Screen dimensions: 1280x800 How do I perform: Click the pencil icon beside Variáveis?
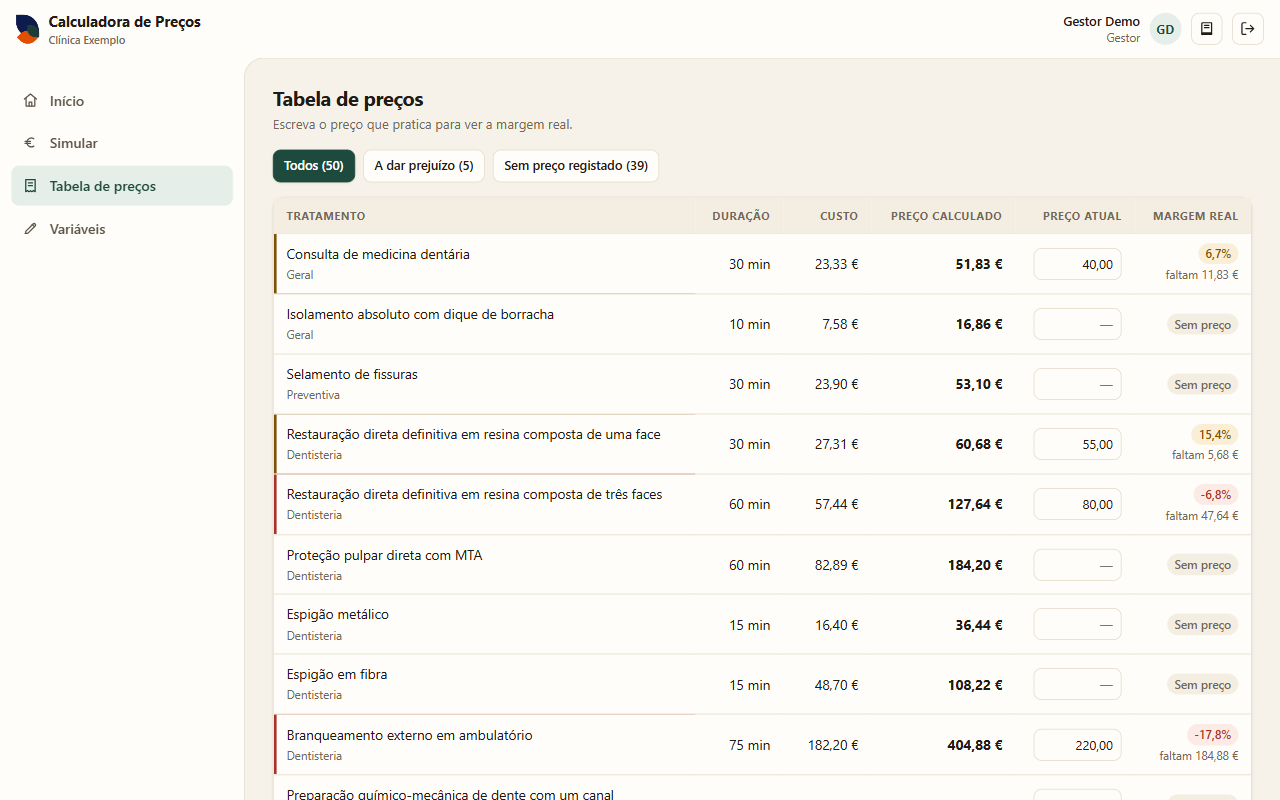click(x=30, y=229)
